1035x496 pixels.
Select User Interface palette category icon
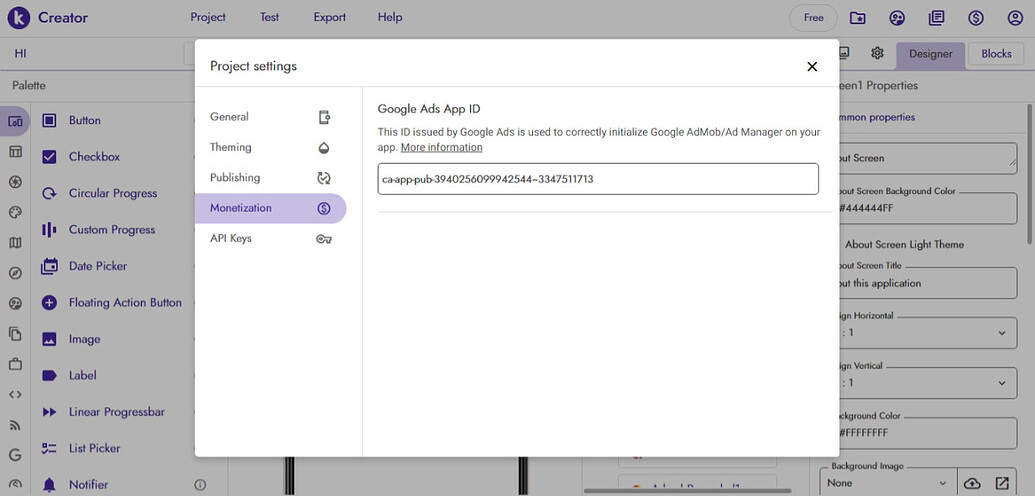pos(15,121)
